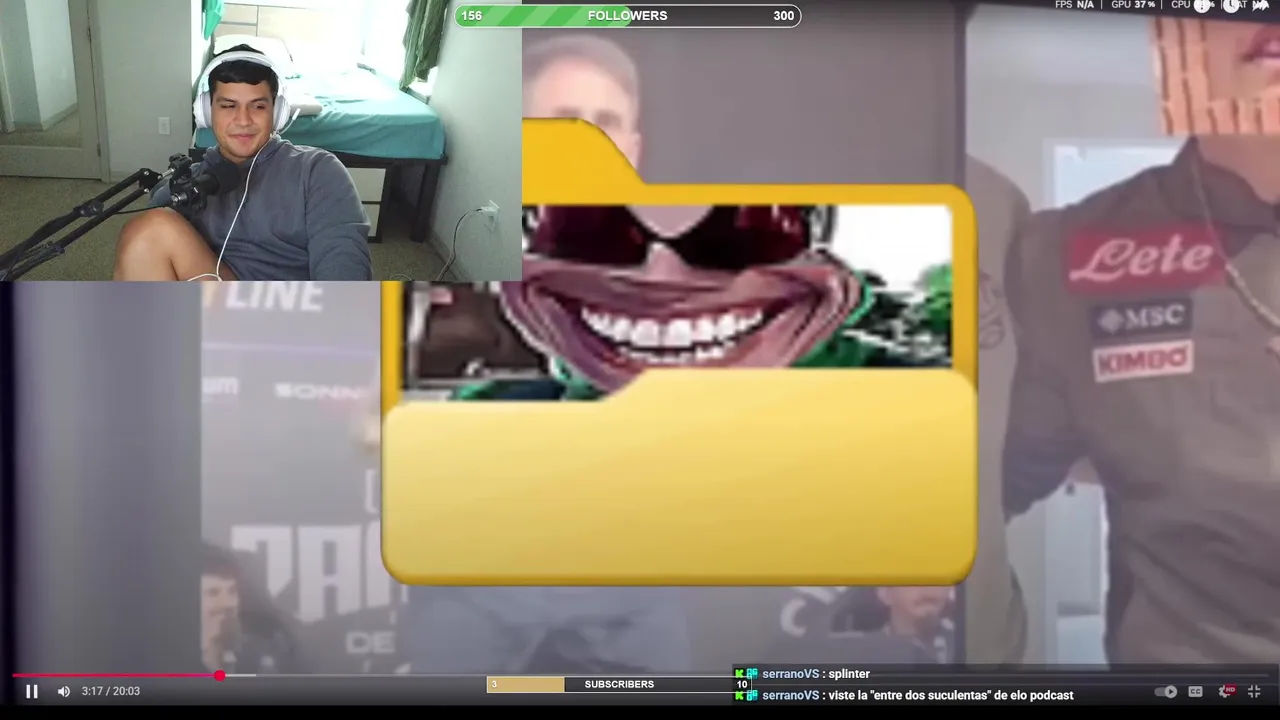Click the chat message mentioning elo podcast

point(904,695)
